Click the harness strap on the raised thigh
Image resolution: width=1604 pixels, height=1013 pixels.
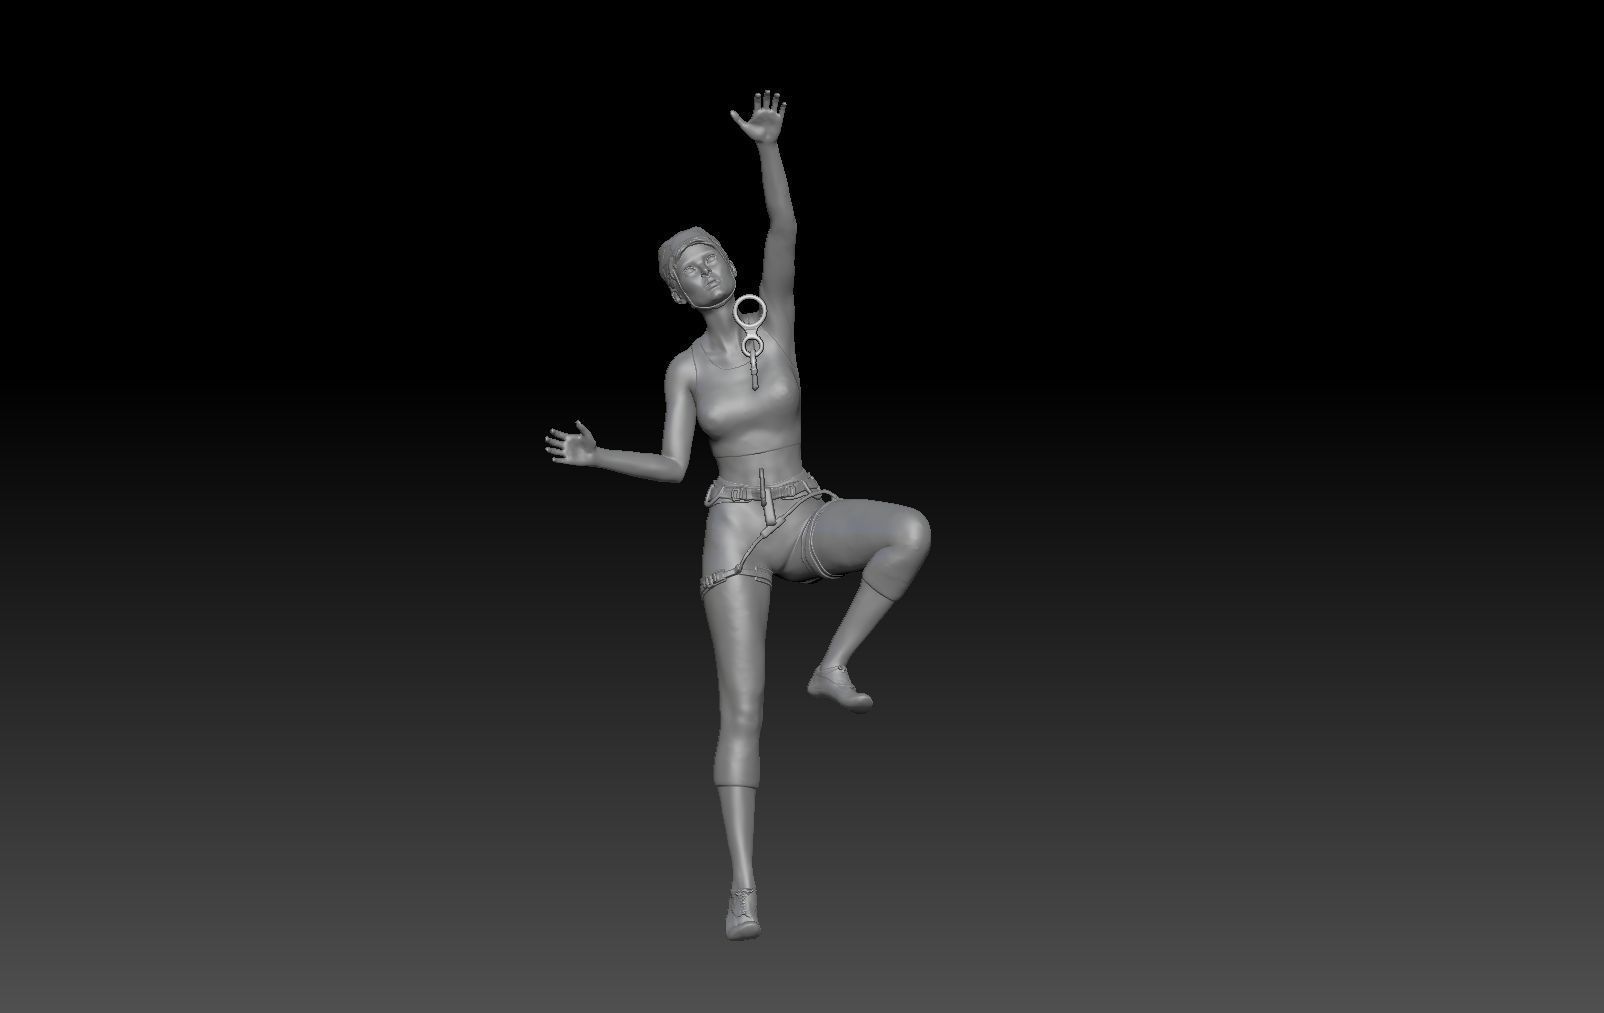click(822, 540)
